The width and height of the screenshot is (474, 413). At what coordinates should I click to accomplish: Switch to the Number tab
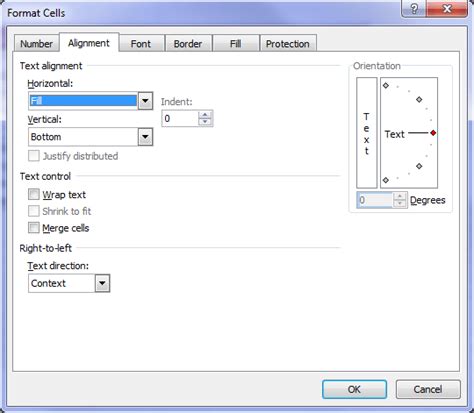(36, 44)
